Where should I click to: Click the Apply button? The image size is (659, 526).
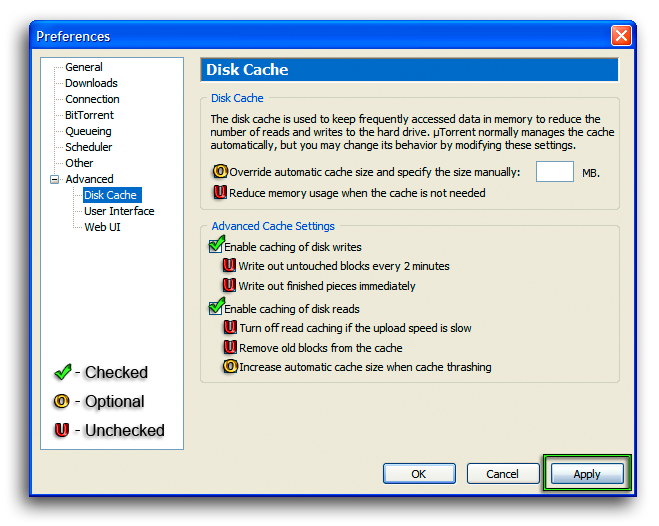(x=586, y=474)
